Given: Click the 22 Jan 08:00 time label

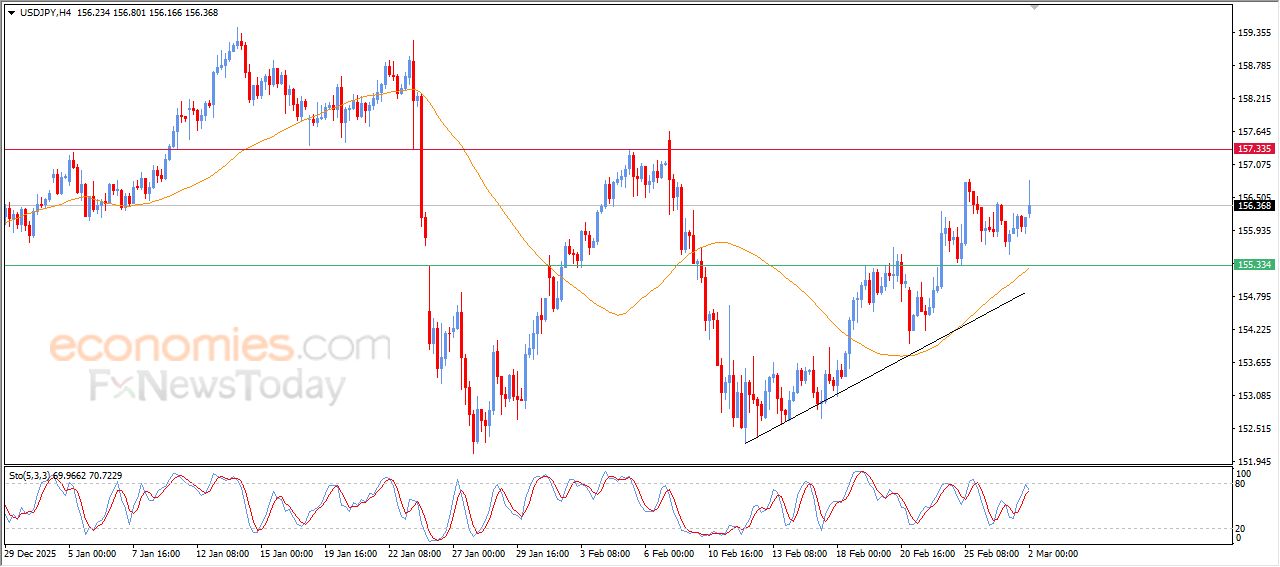Looking at the screenshot, I should 415,553.
